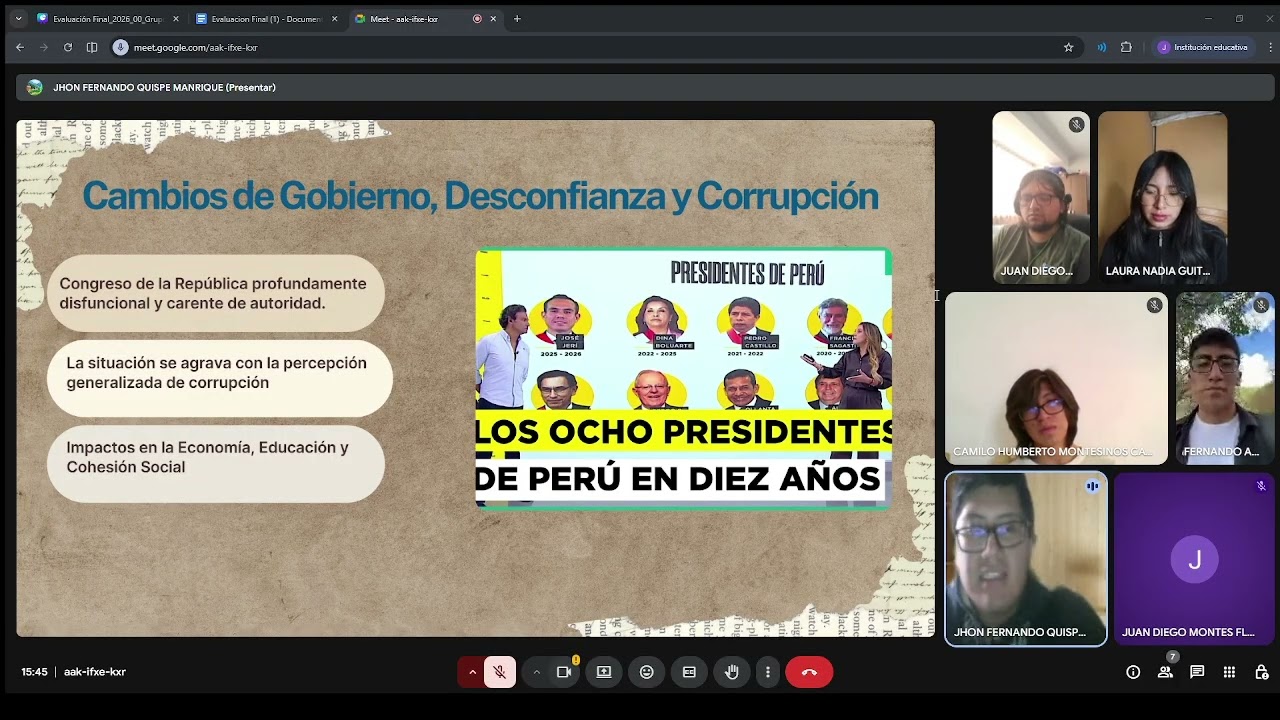The height and width of the screenshot is (720, 1280).
Task: Open the Institución educativa profile chip
Action: click(1204, 47)
